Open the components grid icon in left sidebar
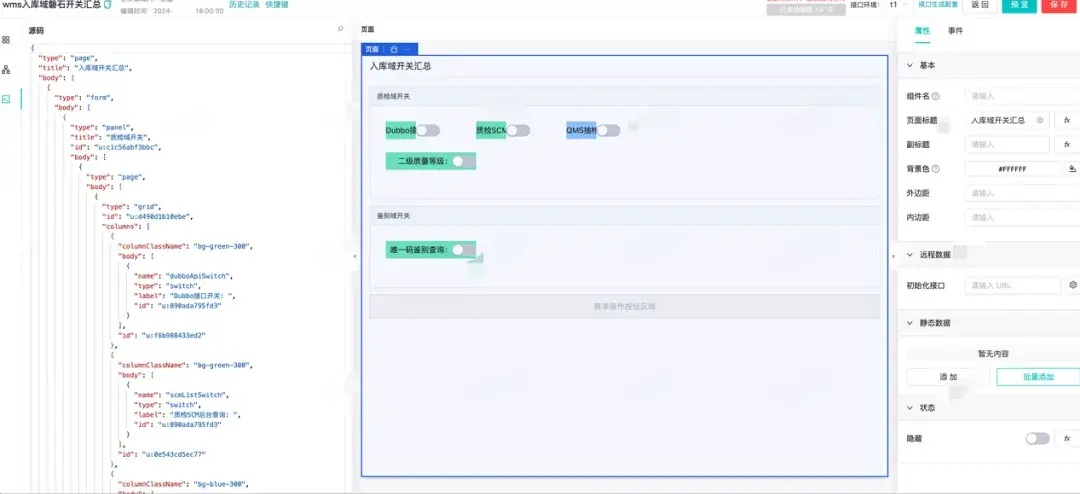The width and height of the screenshot is (1080, 494). pos(6,40)
